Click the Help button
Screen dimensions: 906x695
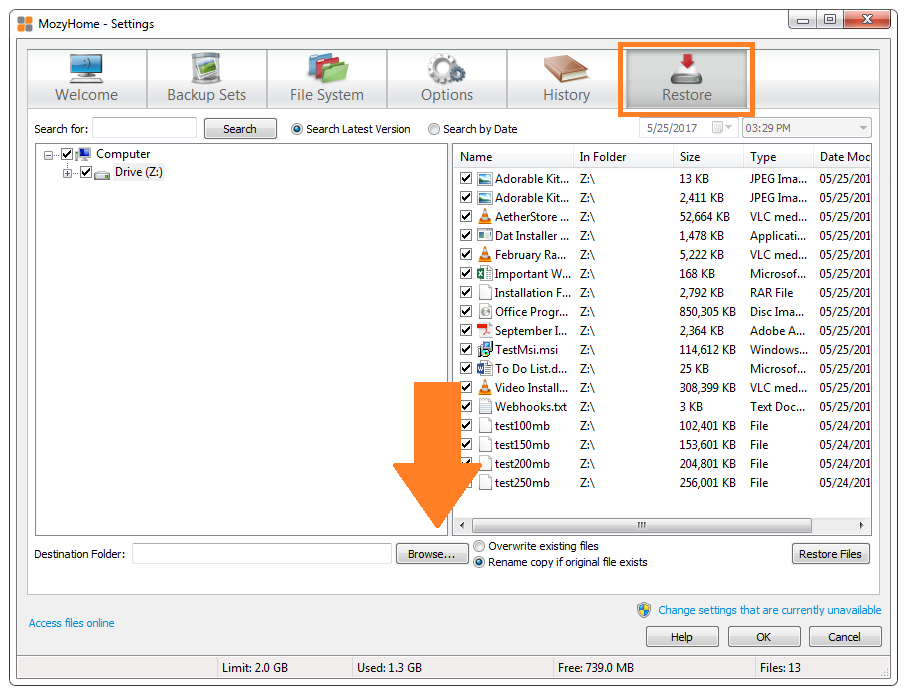pos(682,637)
